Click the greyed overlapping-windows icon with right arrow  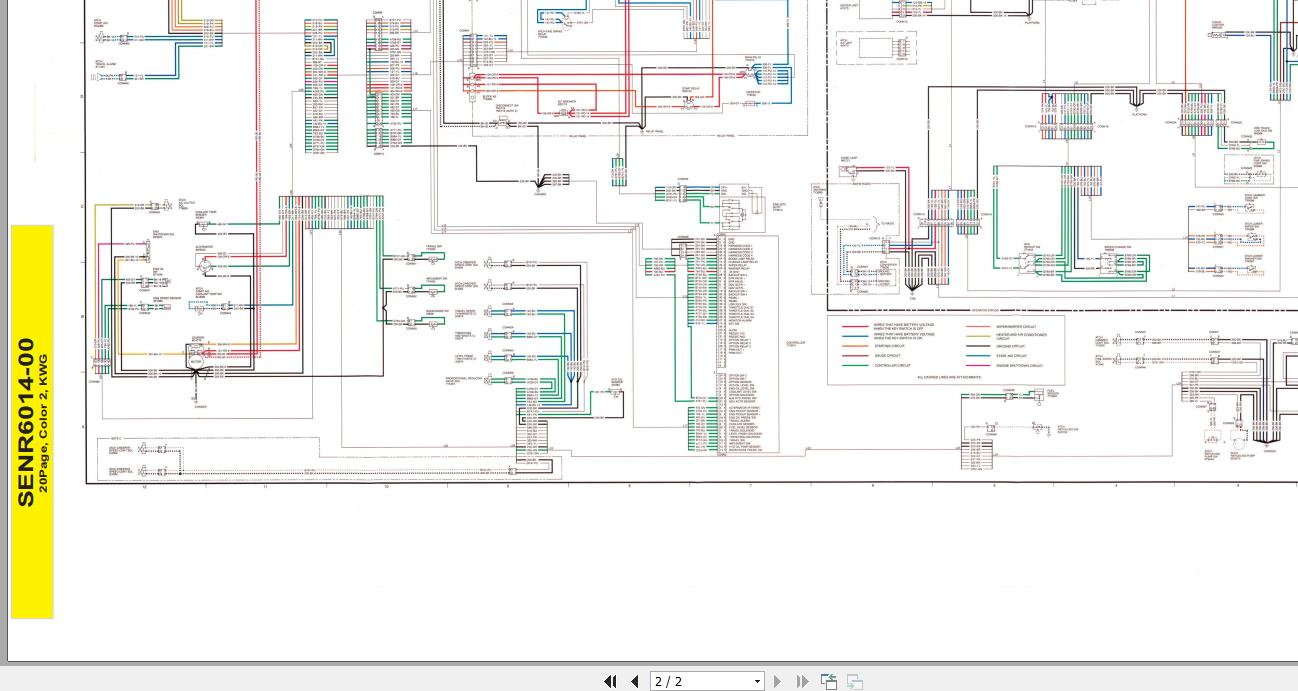(x=854, y=681)
